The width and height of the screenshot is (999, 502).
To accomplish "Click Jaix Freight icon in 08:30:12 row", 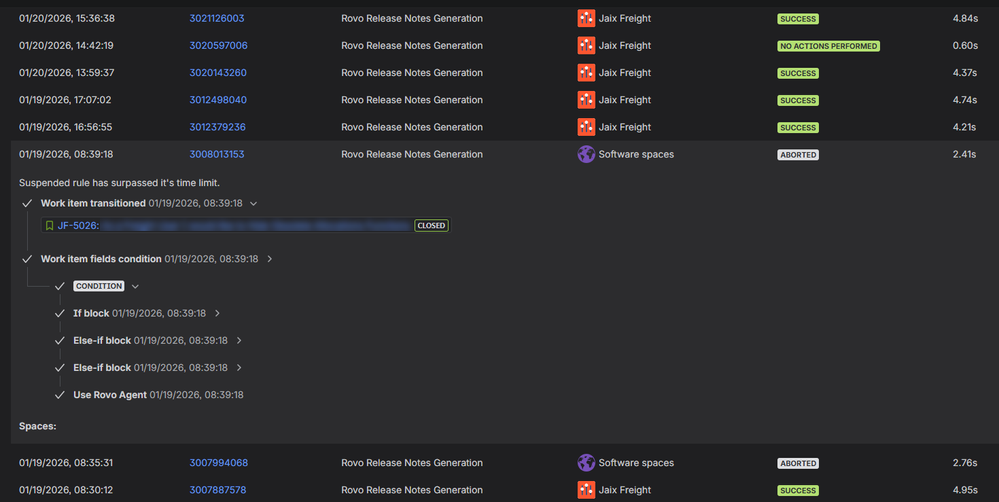I will [586, 490].
